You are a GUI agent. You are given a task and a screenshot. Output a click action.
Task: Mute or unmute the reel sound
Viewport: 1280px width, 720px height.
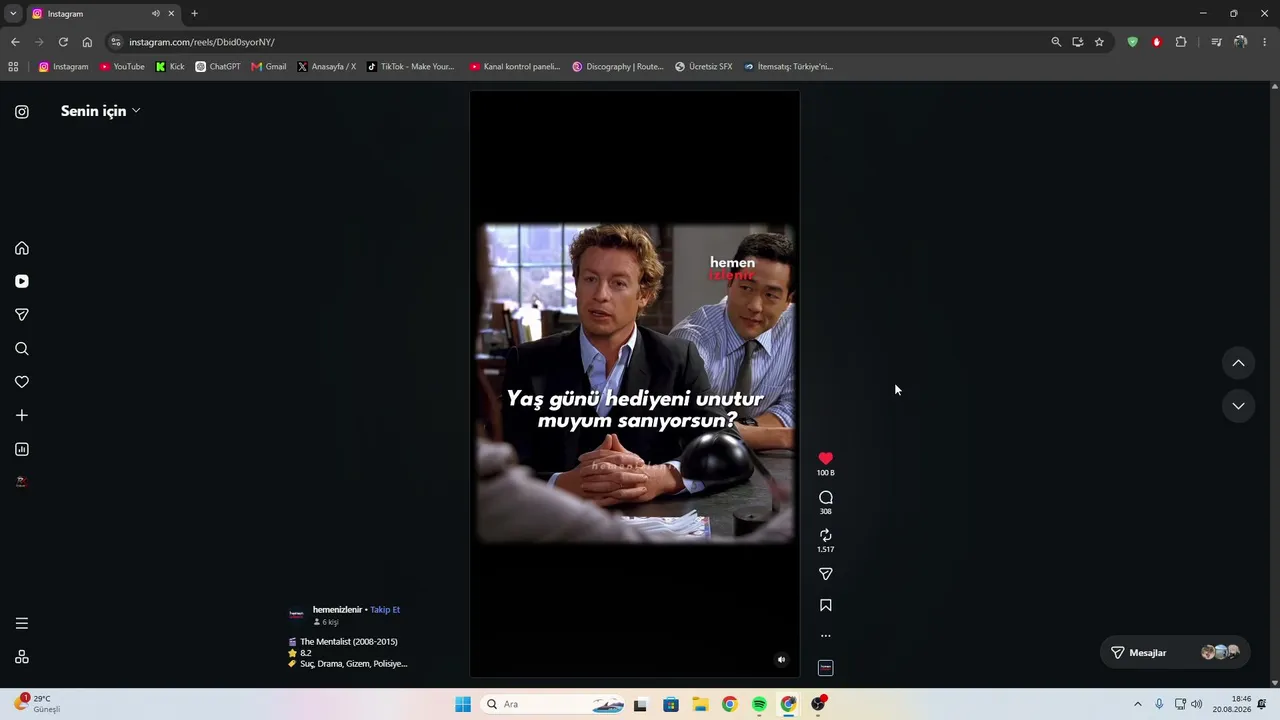(x=781, y=659)
